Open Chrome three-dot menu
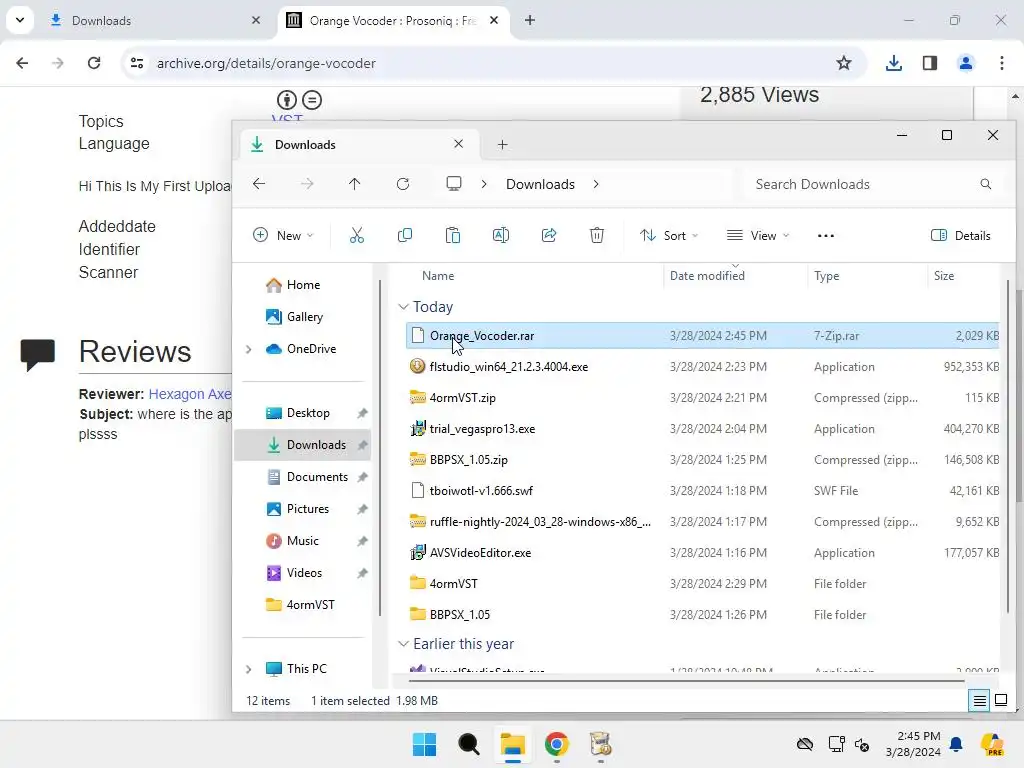Screen dimensions: 1024x768 pyautogui.click(x=1002, y=63)
